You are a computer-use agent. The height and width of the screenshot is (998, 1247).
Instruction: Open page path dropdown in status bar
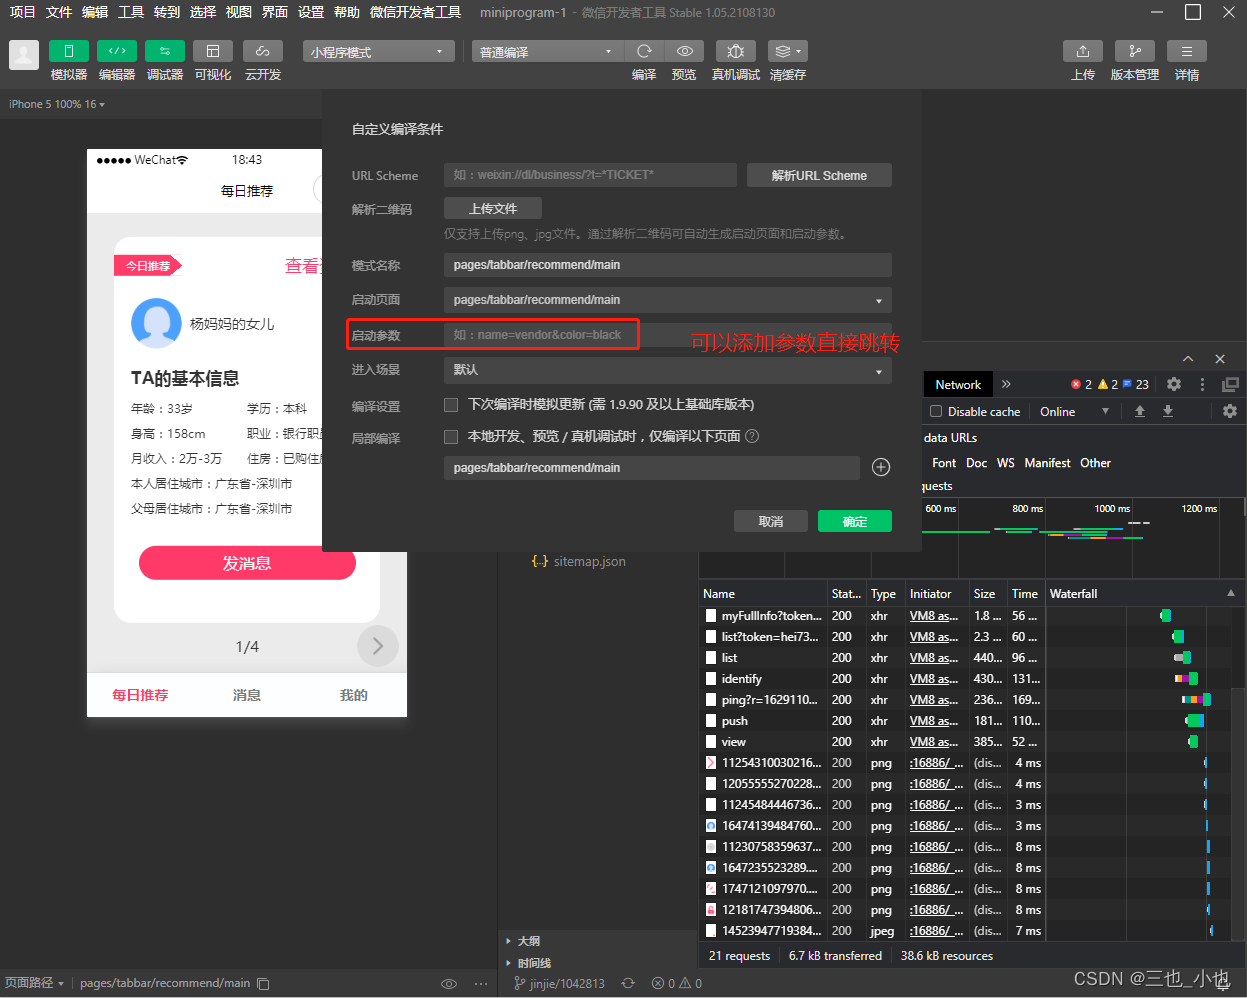coord(34,984)
